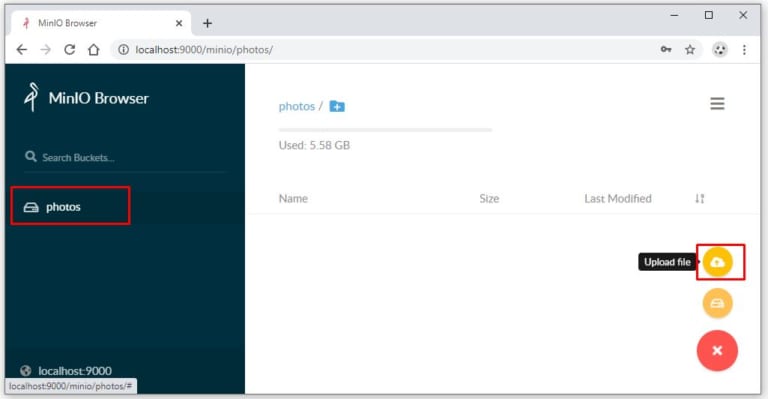Open the hamburger menu in the header
The image size is (768, 399).
pyautogui.click(x=718, y=103)
